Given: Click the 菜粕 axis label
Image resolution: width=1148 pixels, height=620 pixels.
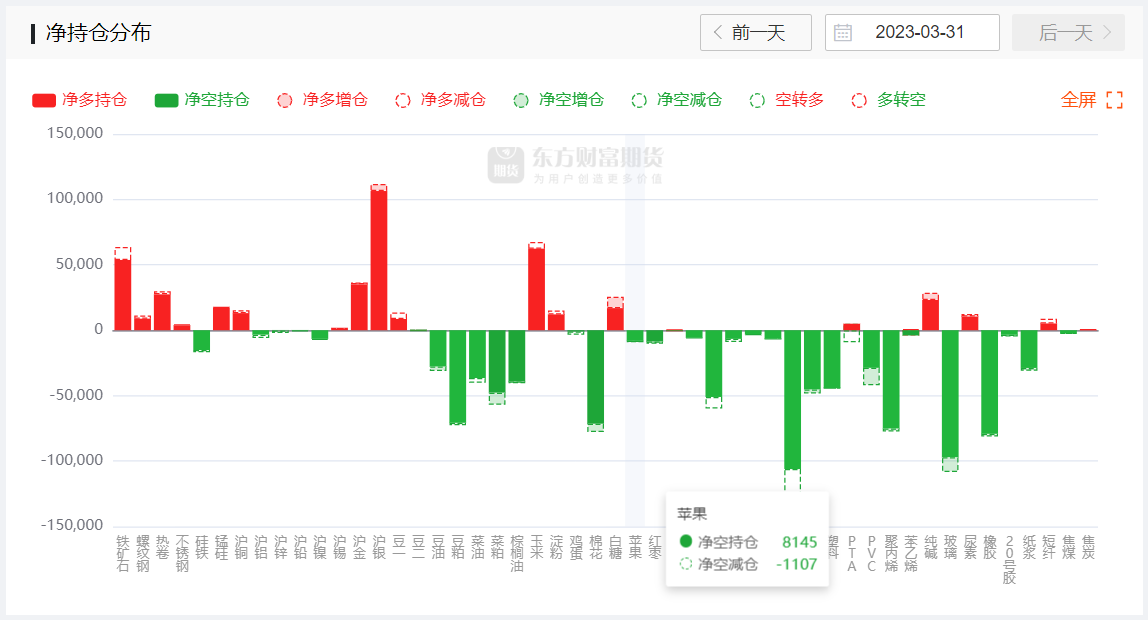Looking at the screenshot, I should (x=497, y=548).
